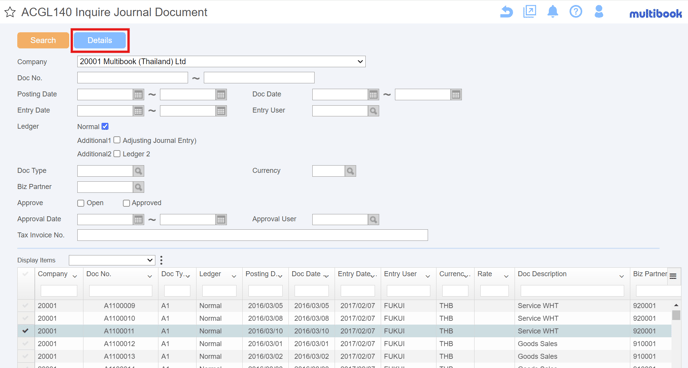Select the A1100013 document number cell
Viewport: 688px width, 368px height.
point(119,357)
